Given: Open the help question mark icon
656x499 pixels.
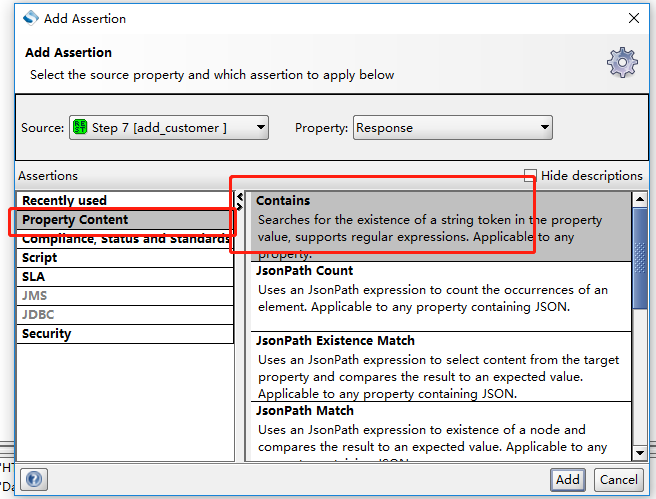Looking at the screenshot, I should (33, 480).
